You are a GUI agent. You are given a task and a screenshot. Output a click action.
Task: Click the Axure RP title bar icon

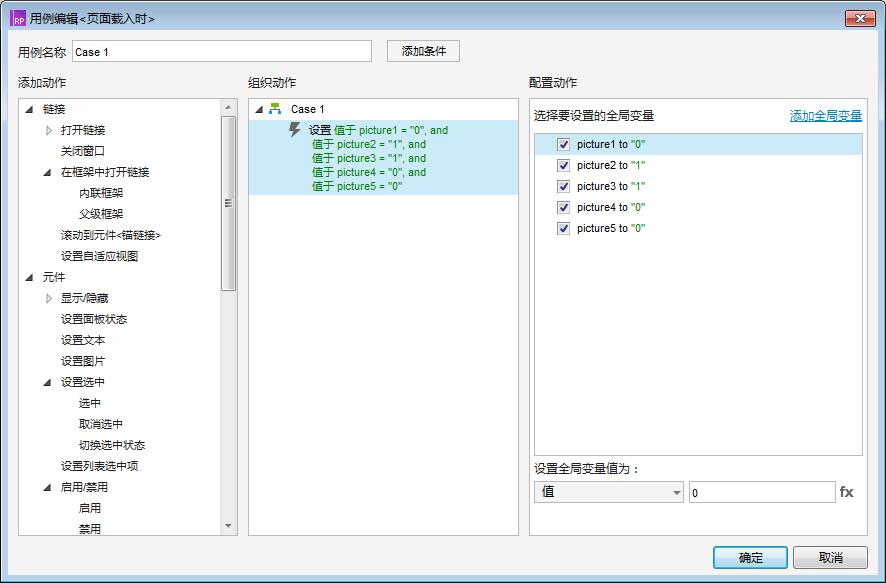point(18,18)
